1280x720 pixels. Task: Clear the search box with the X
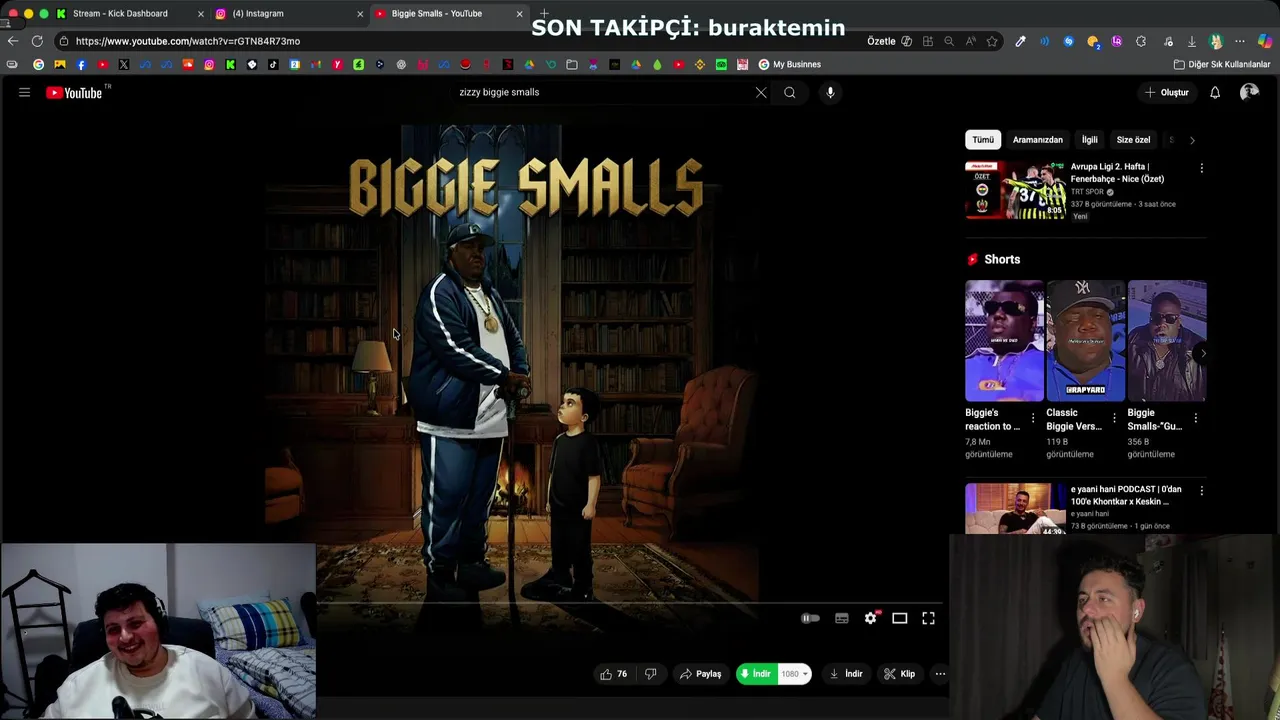[761, 93]
